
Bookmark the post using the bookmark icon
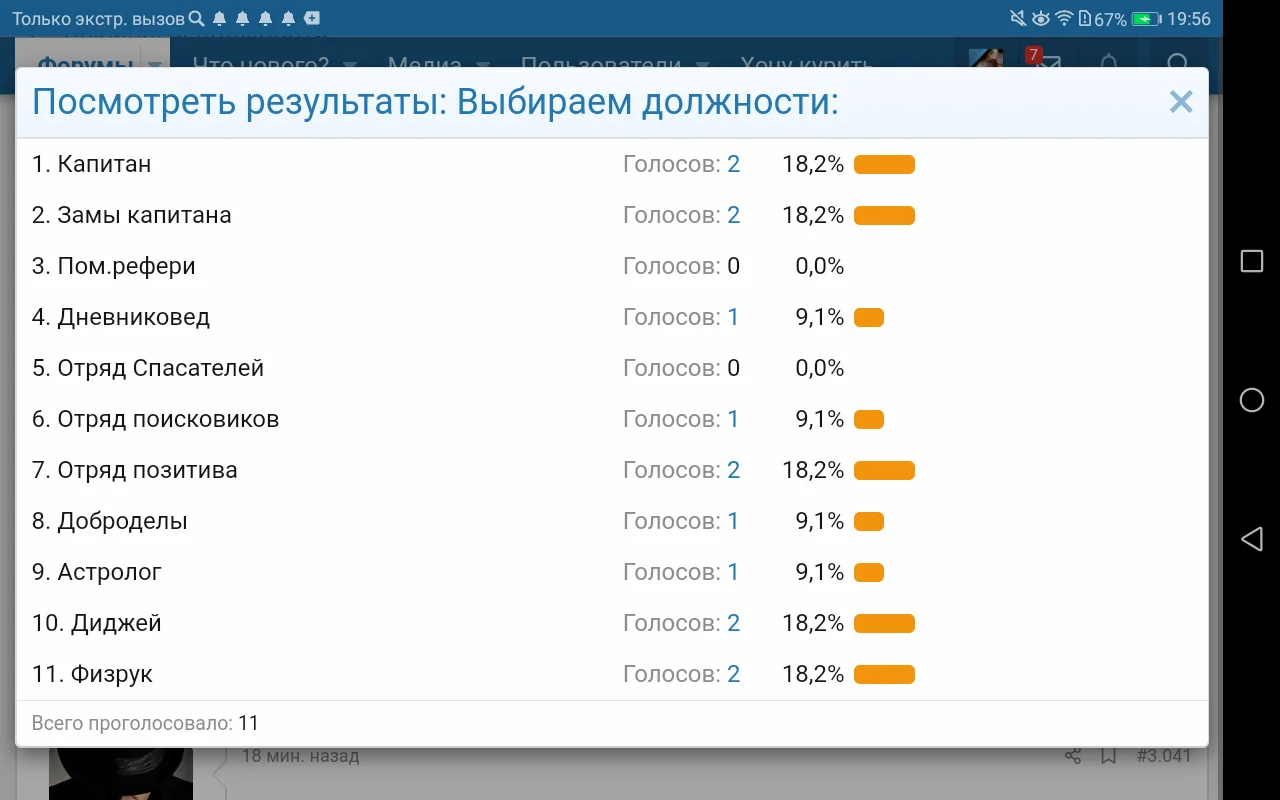(1108, 757)
